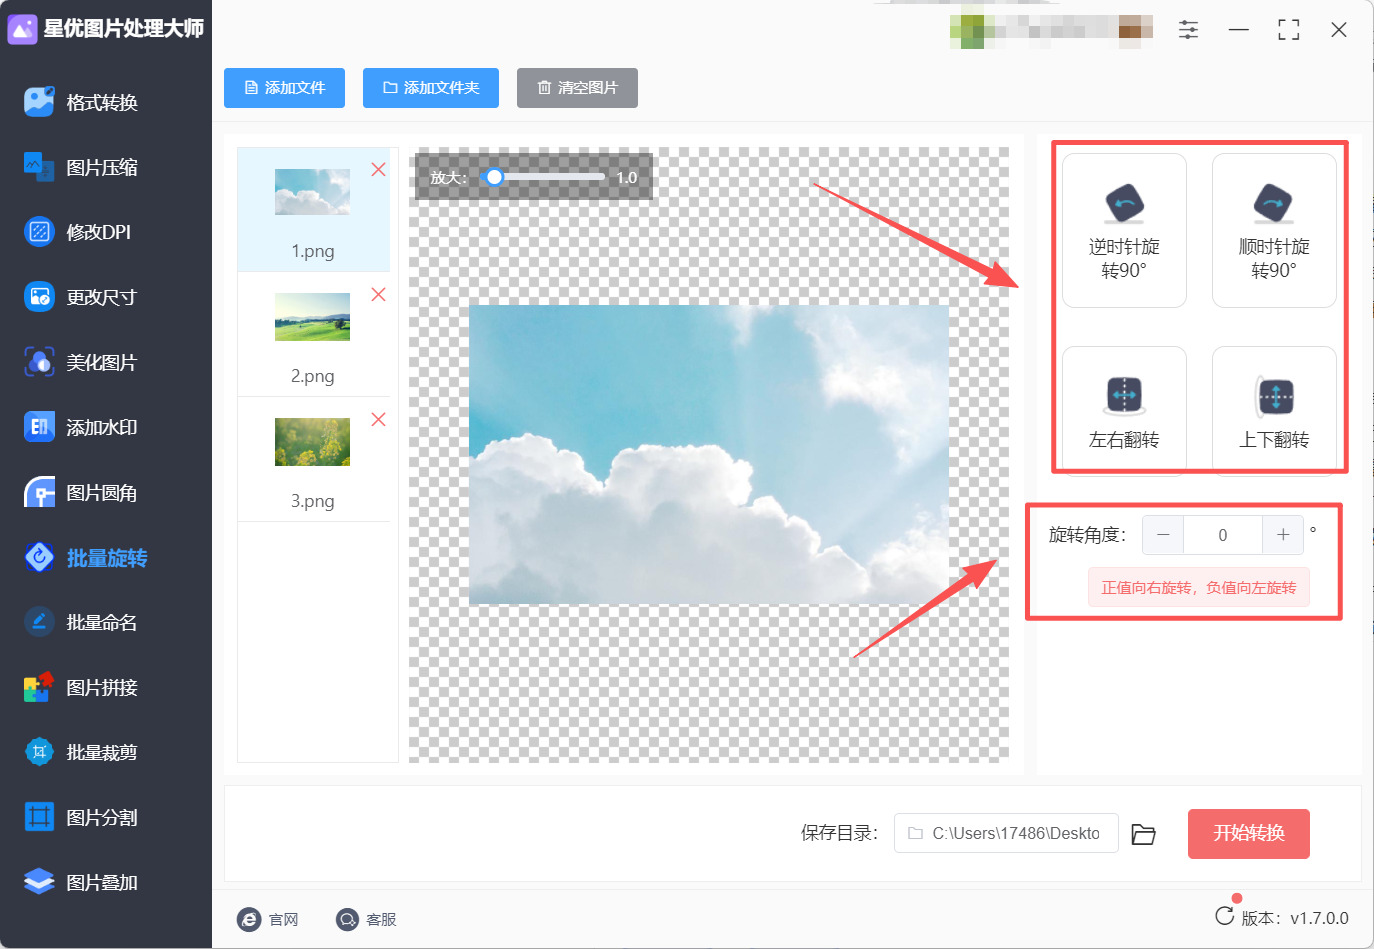Click the 美化图片 sidebar icon
The width and height of the screenshot is (1374, 949).
(39, 362)
